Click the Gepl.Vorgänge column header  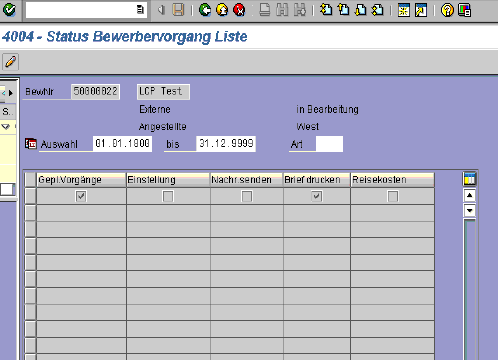[x=81, y=180]
